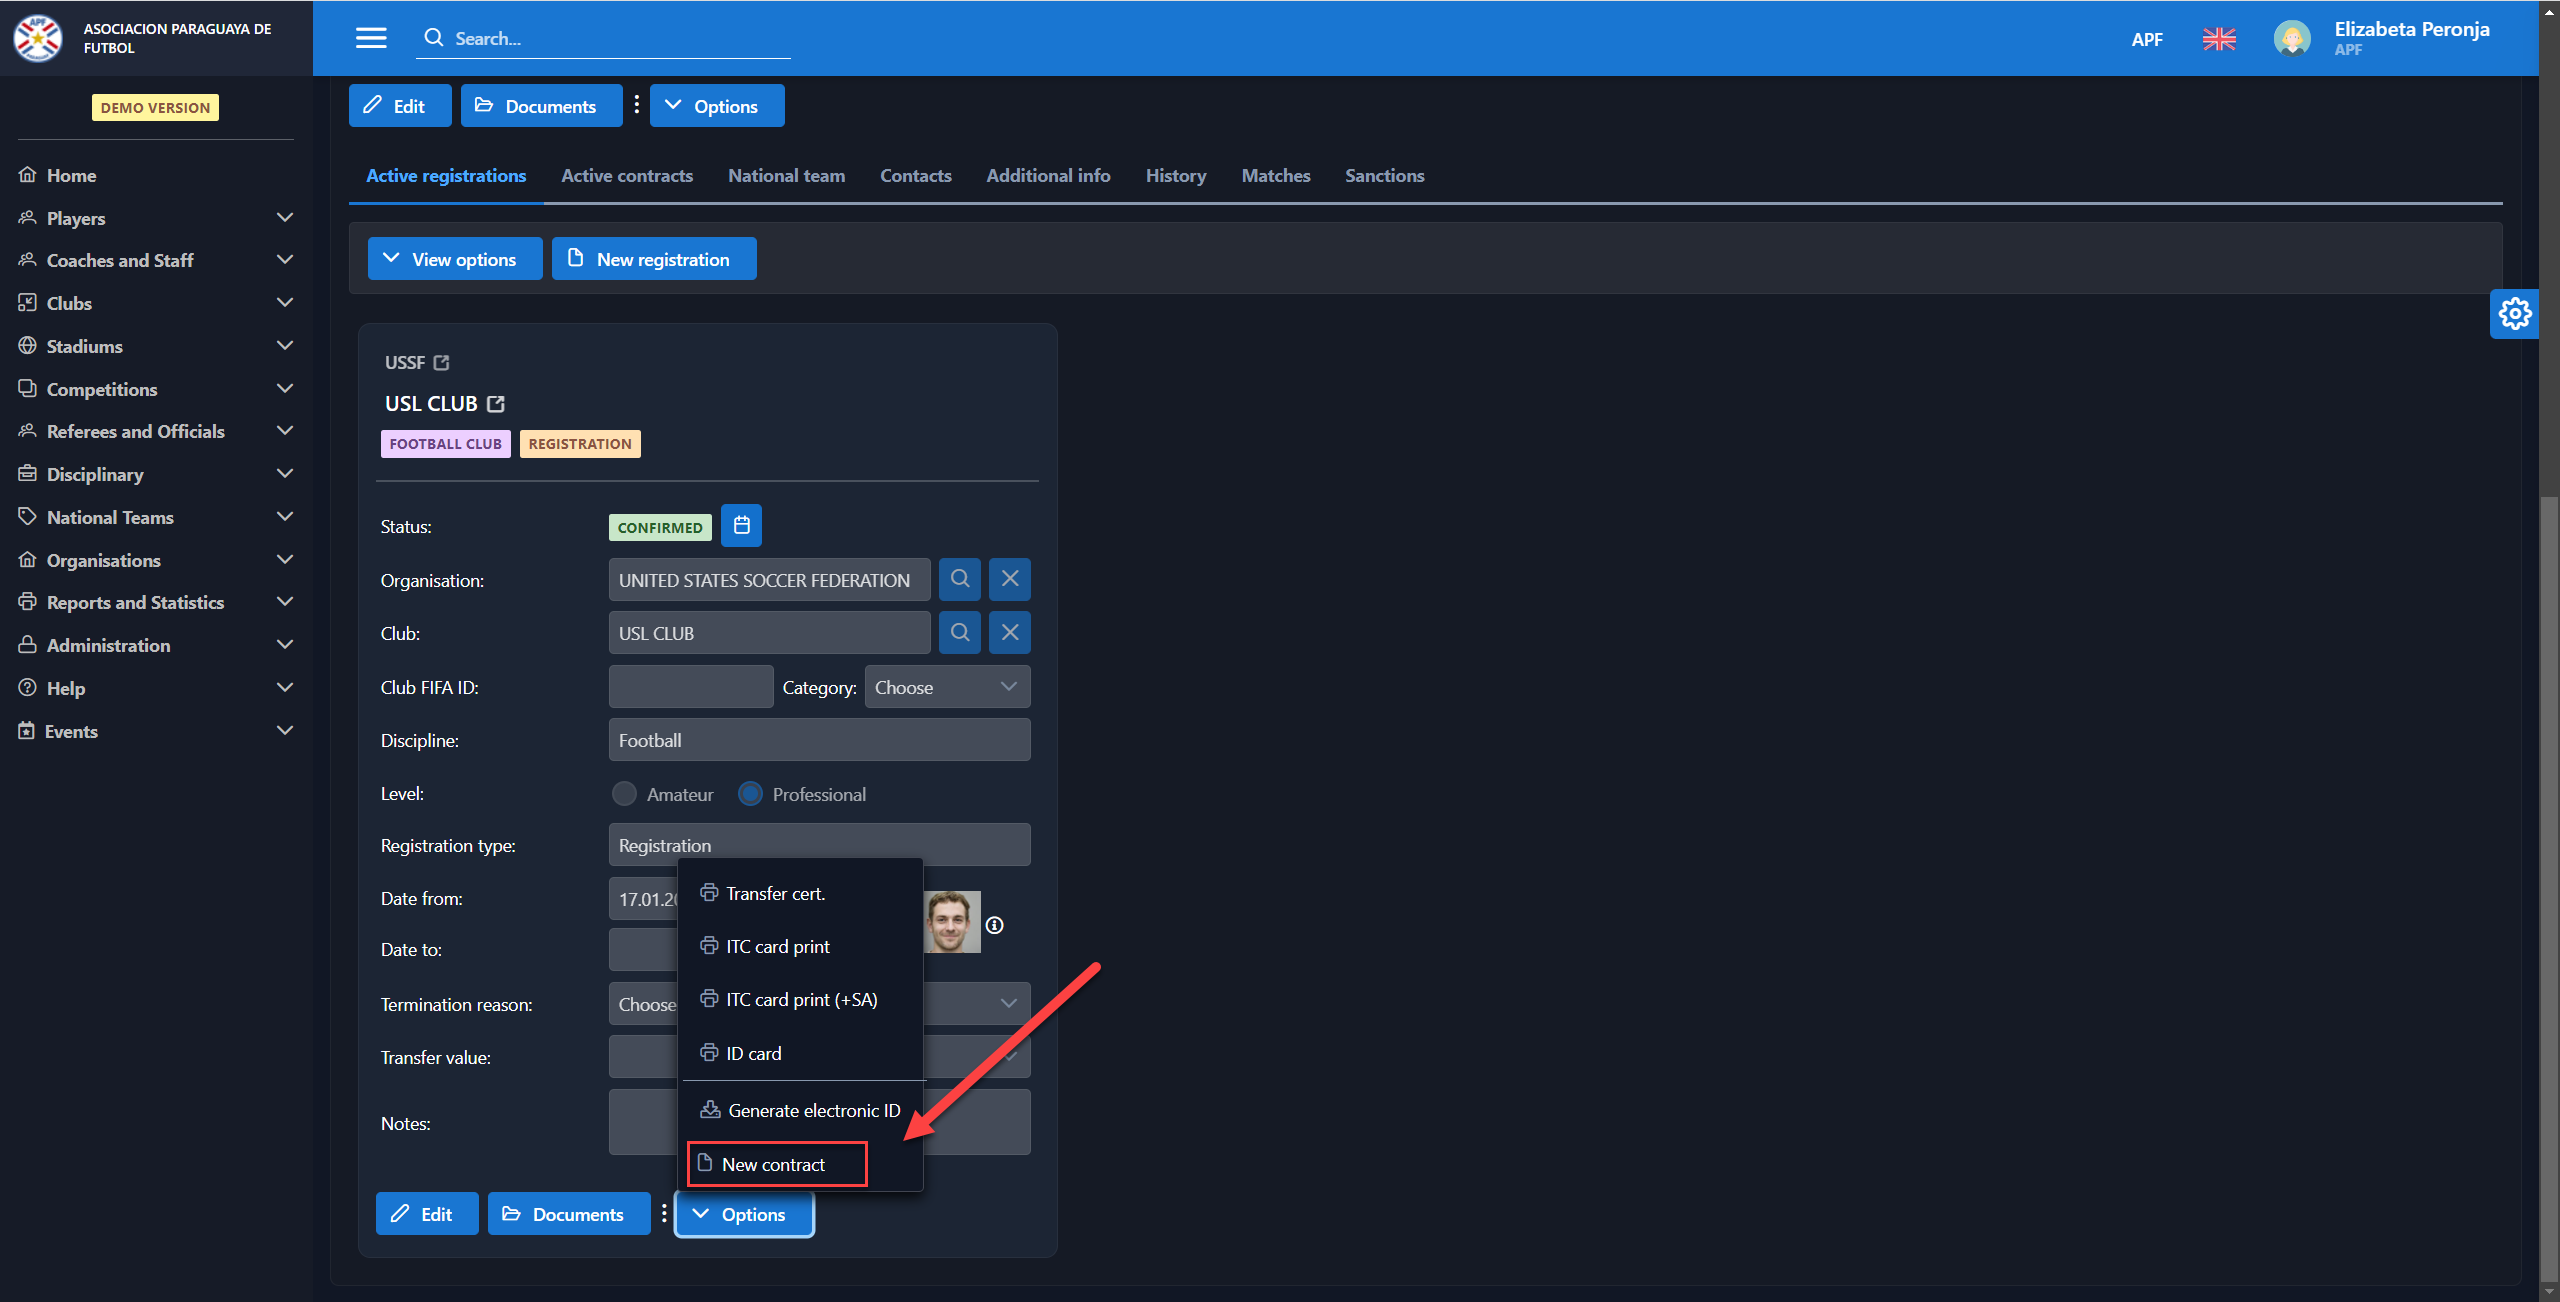This screenshot has height=1302, width=2560.
Task: Select the Professional level radio button
Action: [x=750, y=794]
